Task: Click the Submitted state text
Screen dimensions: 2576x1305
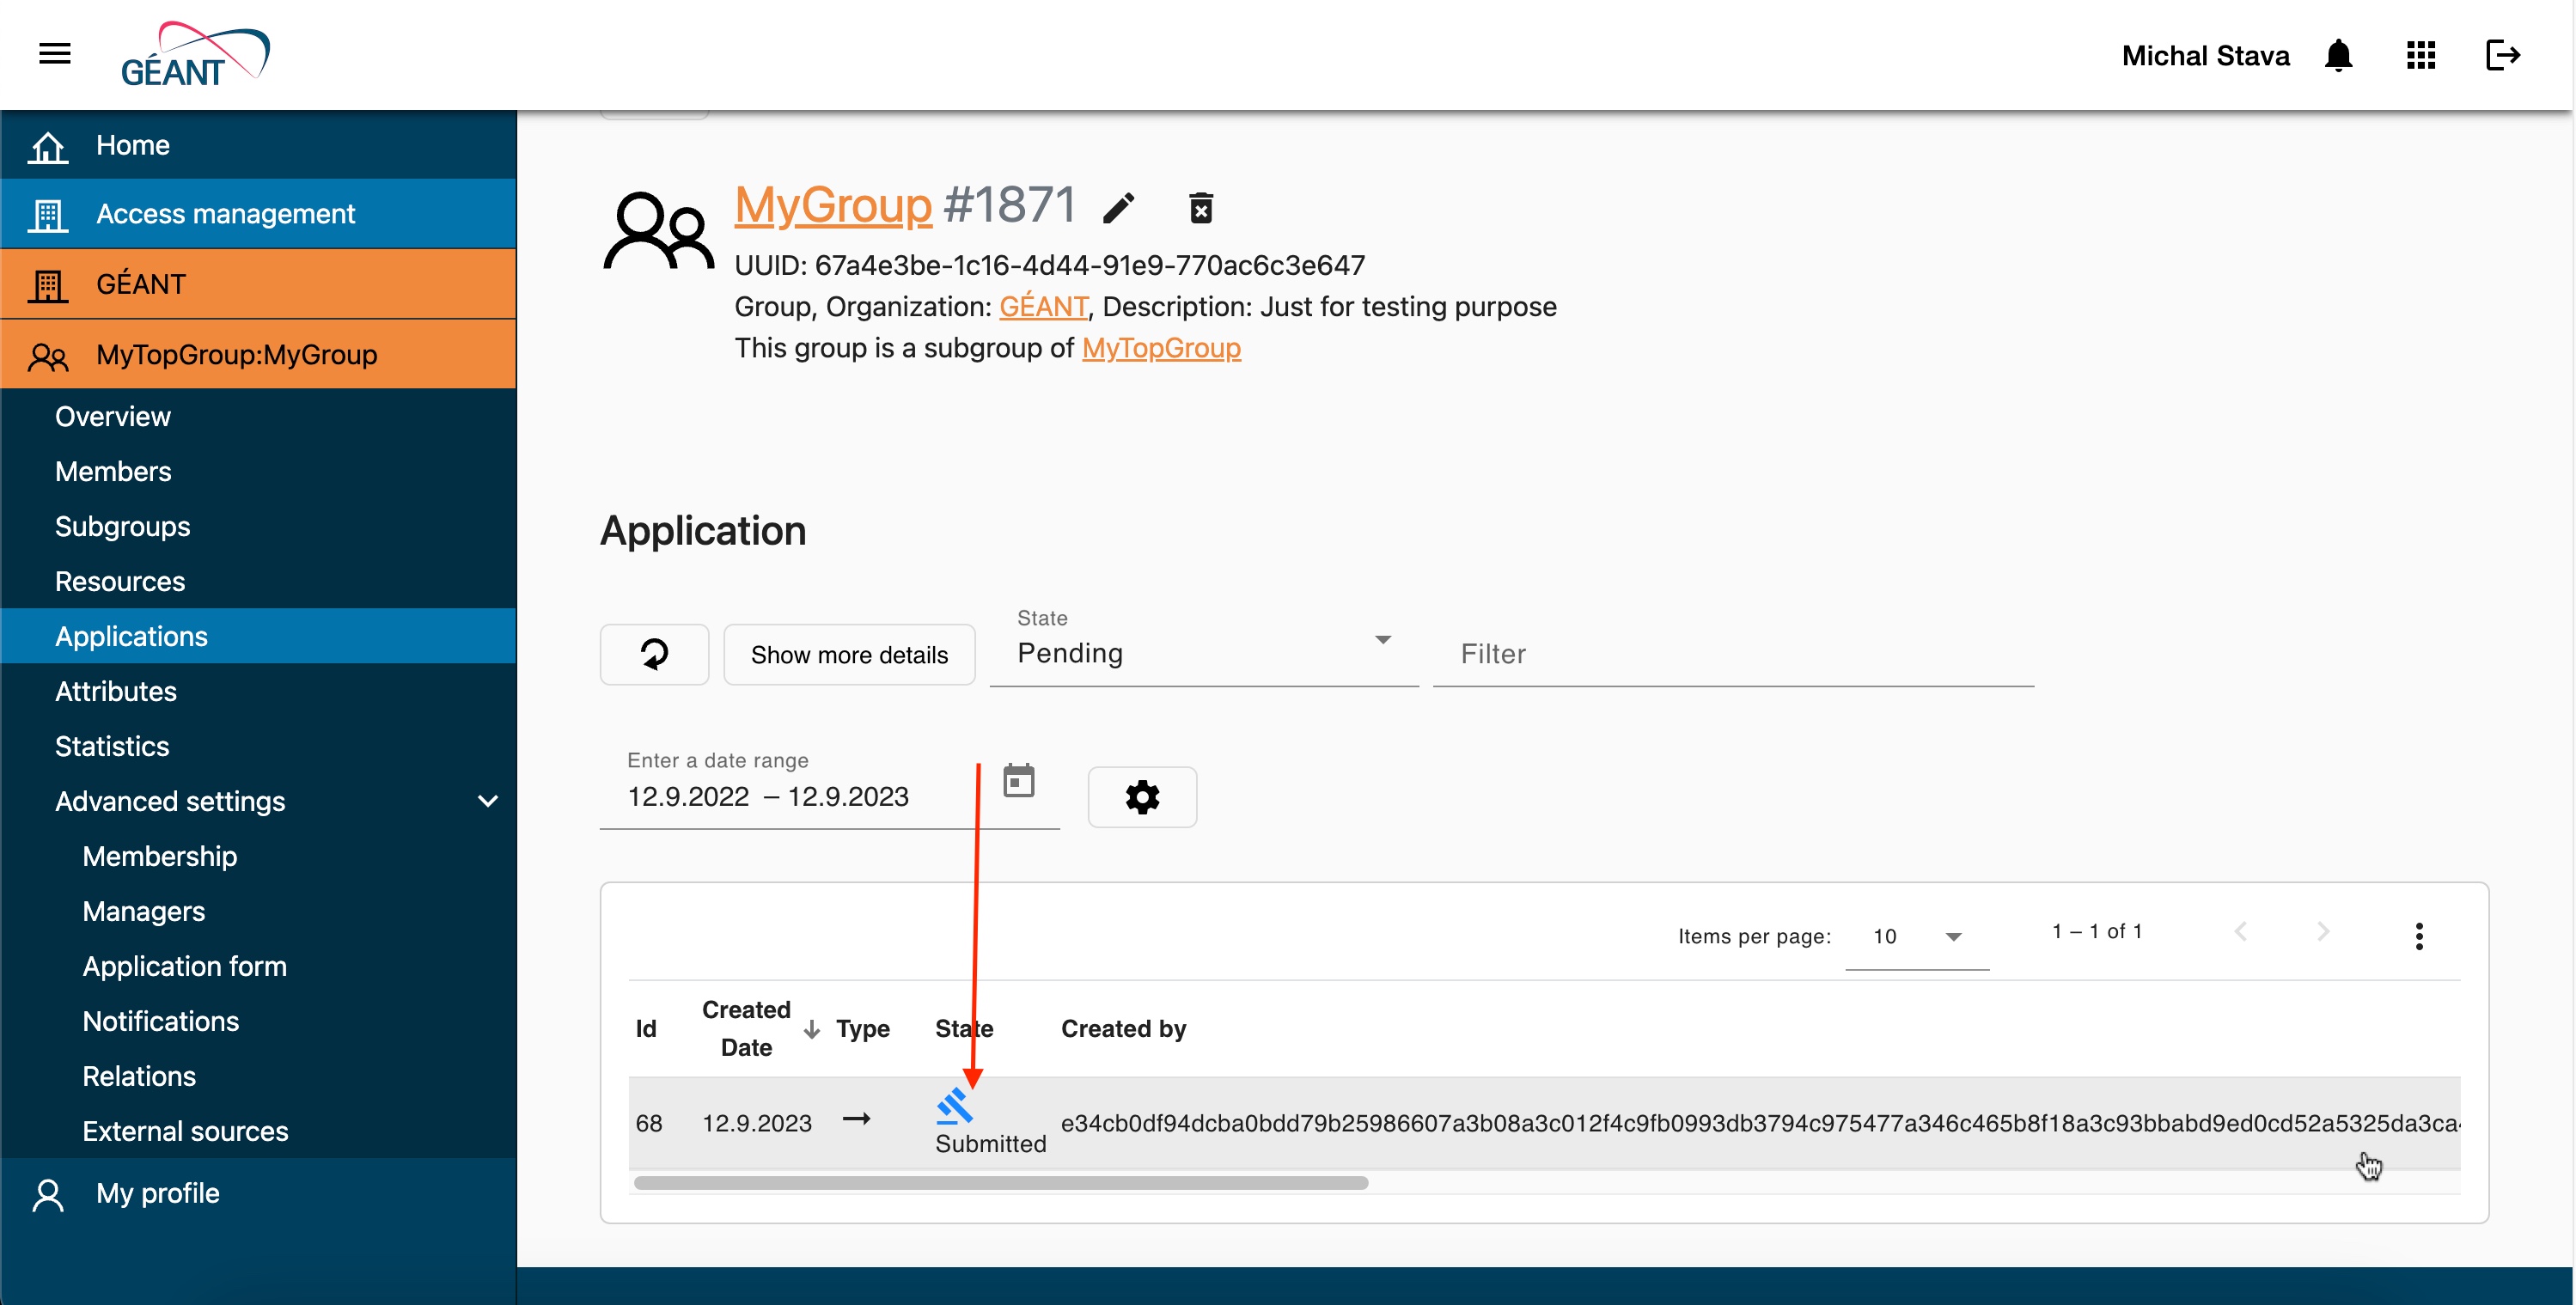Action: tap(991, 1144)
